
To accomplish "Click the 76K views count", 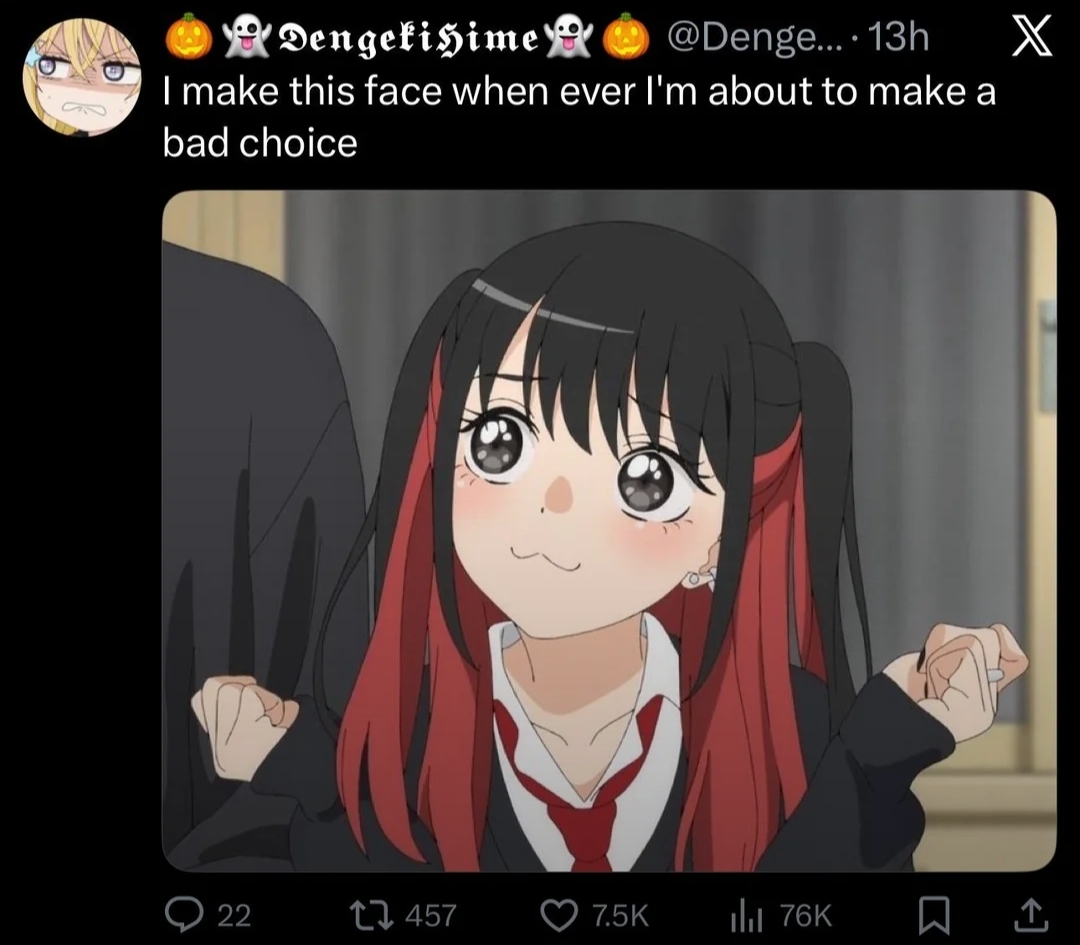I will [807, 916].
